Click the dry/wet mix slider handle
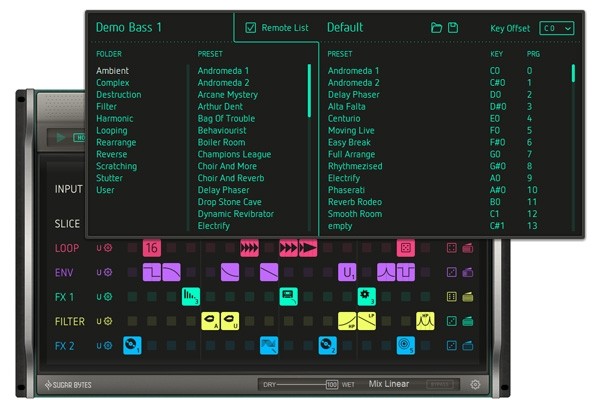 pyautogui.click(x=332, y=384)
